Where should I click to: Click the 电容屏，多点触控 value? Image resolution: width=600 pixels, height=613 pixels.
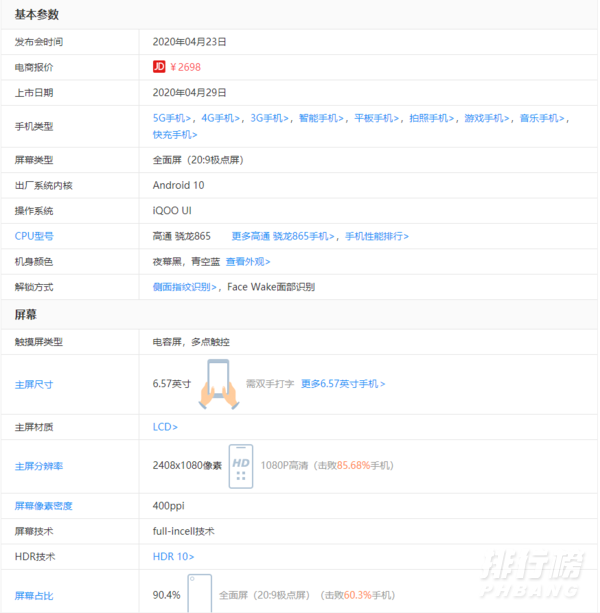pos(191,342)
